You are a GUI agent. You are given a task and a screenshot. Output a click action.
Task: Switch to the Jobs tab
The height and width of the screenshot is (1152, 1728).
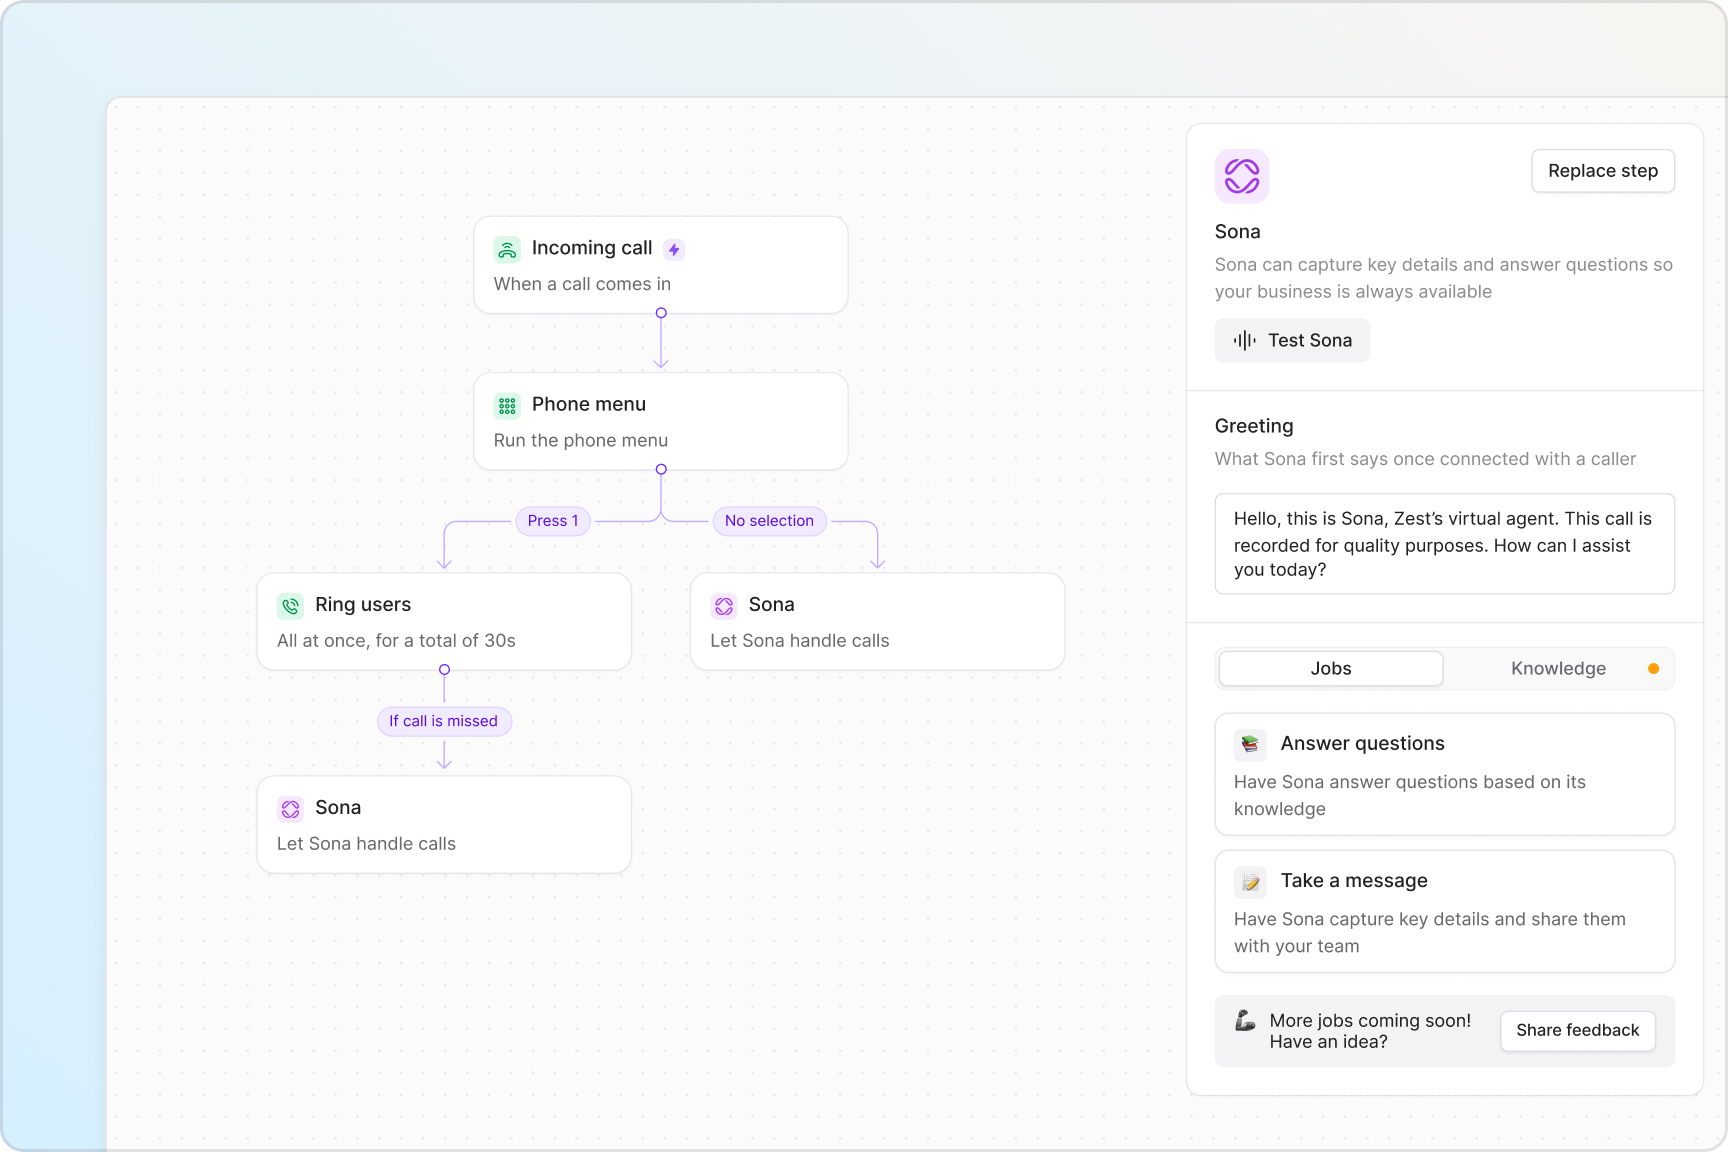tap(1331, 669)
